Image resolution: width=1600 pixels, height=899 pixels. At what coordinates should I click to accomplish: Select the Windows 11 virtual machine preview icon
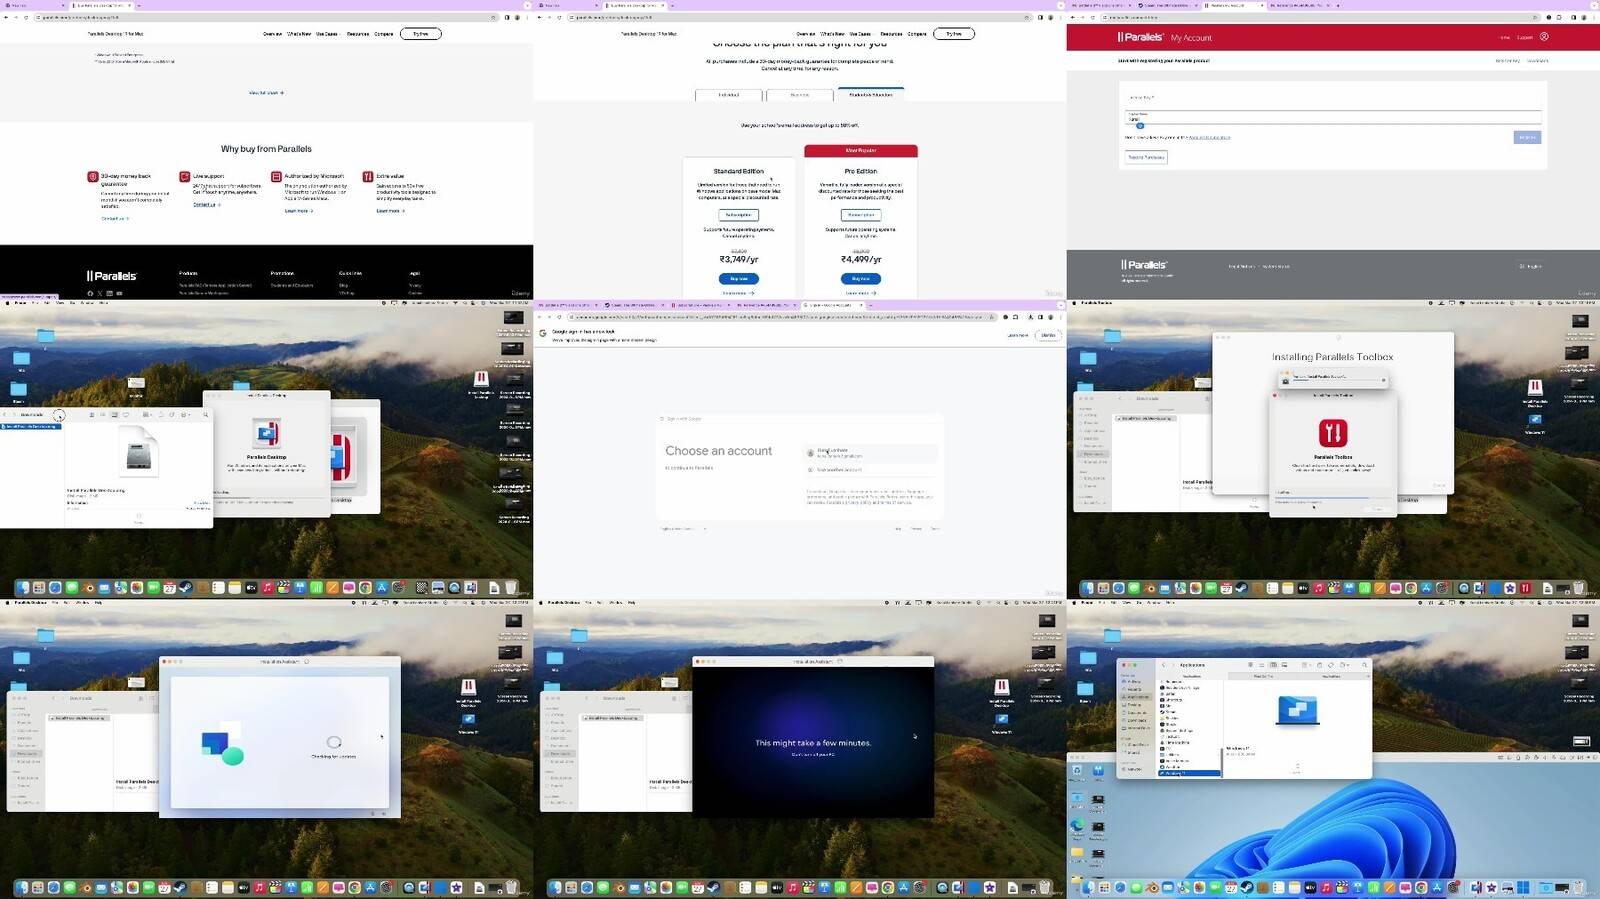click(1297, 710)
